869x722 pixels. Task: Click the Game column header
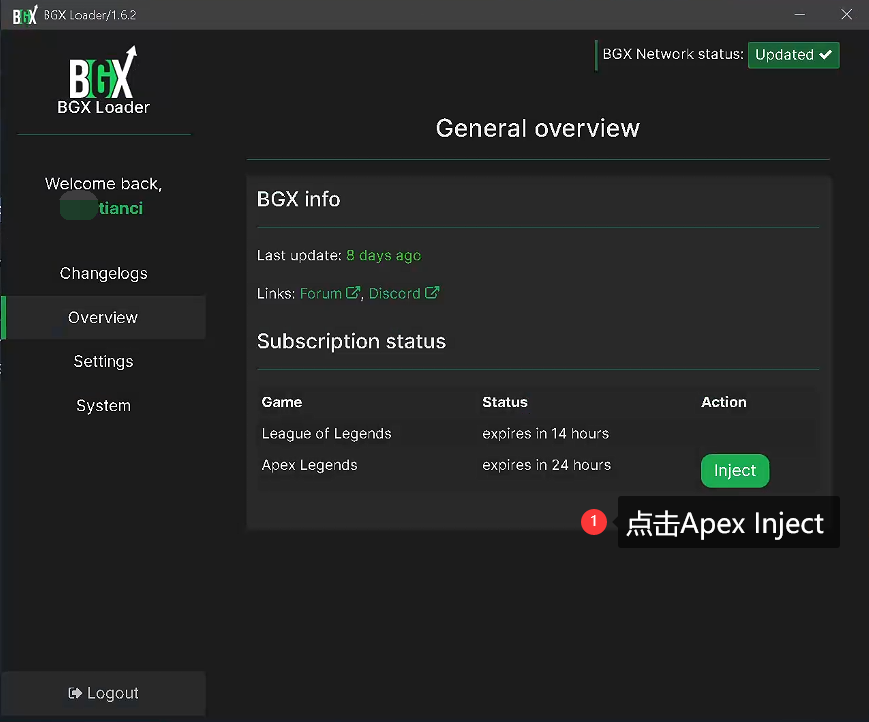pos(282,402)
